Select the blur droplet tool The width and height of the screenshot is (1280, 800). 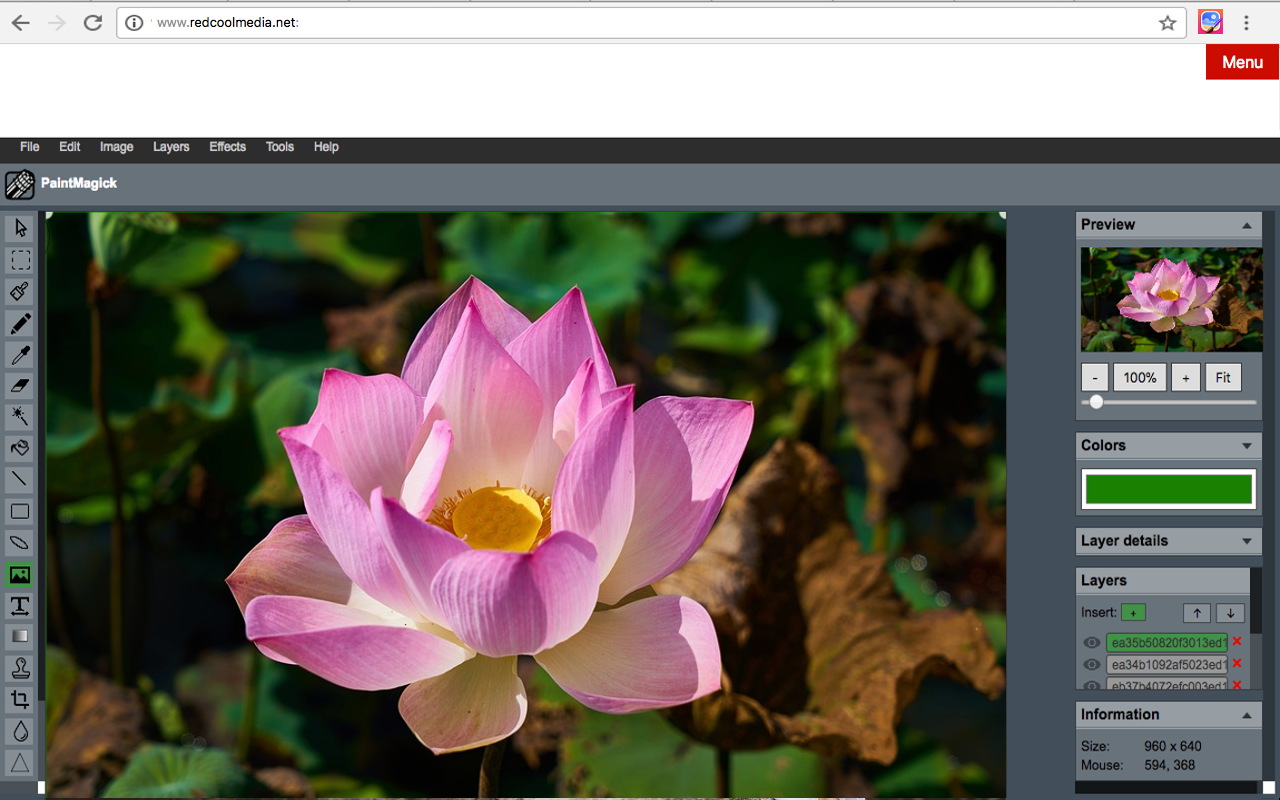click(20, 731)
